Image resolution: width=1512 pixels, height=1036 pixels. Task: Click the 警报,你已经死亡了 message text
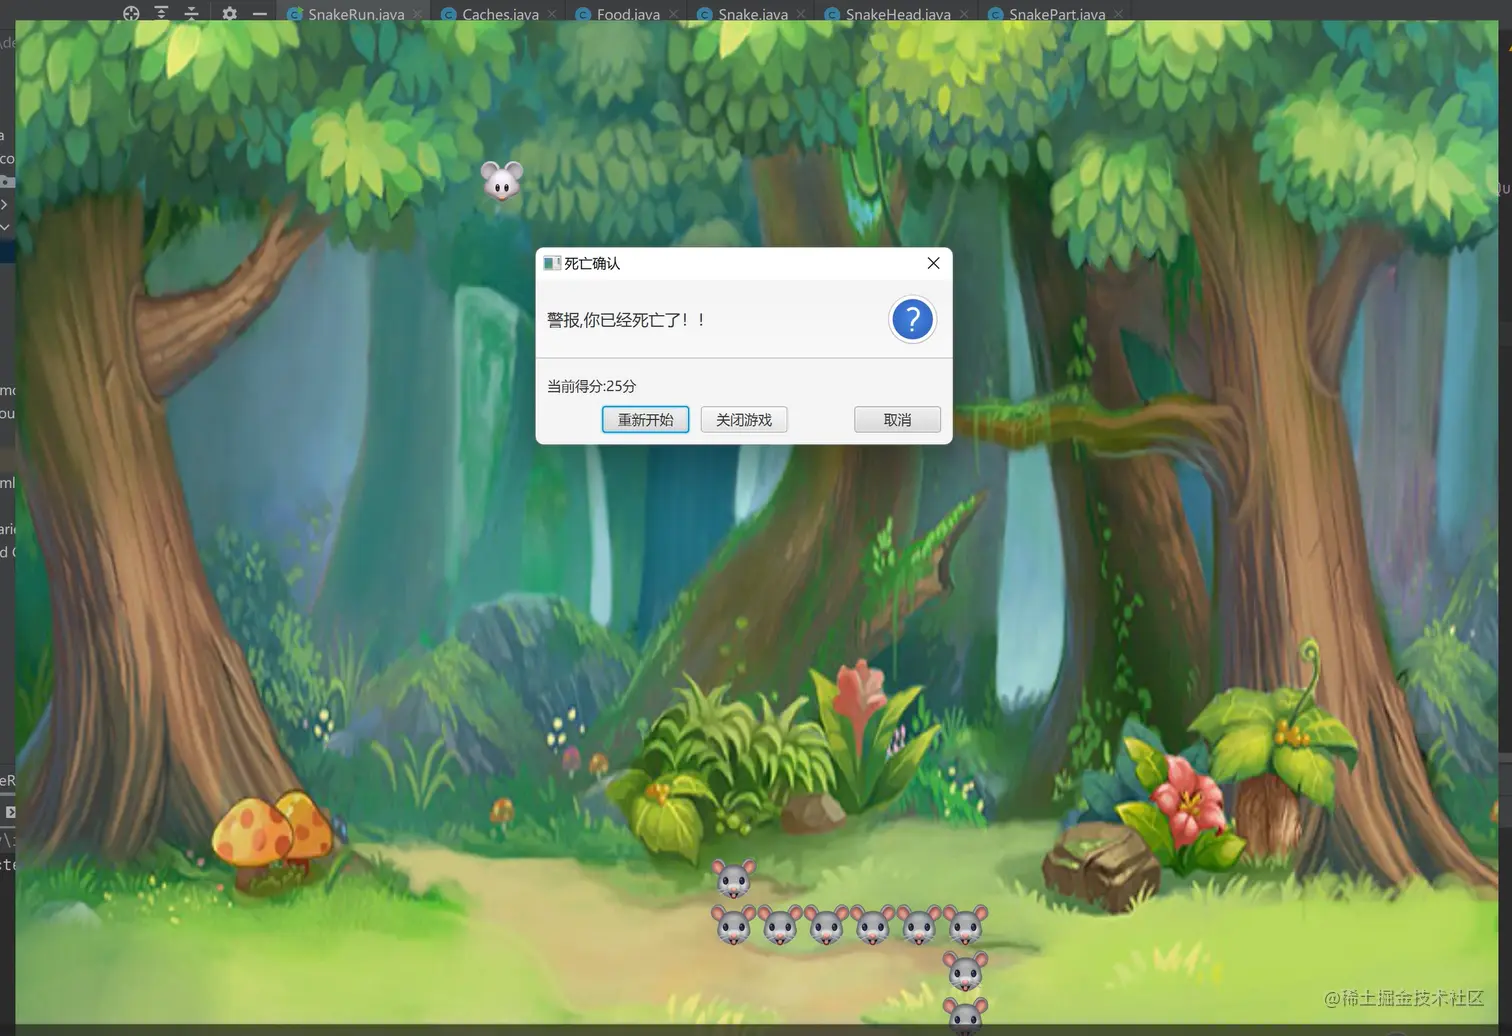pyautogui.click(x=627, y=320)
